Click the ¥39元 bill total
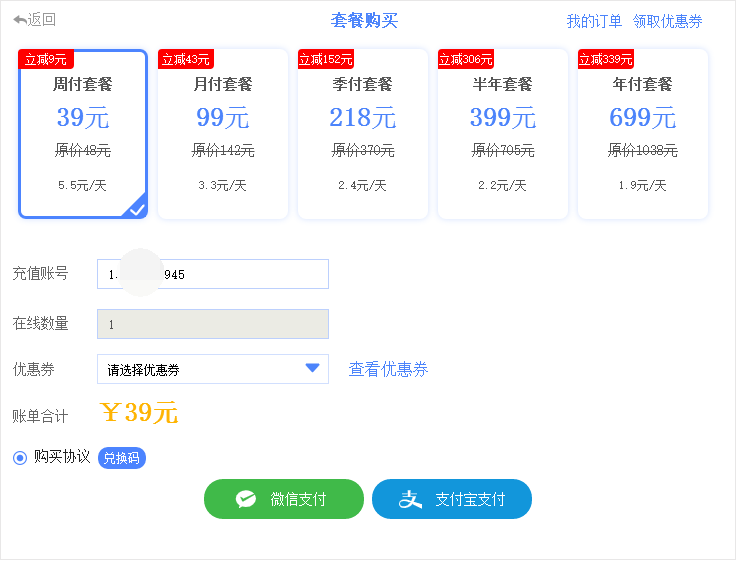This screenshot has height=562, width=736. 139,412
